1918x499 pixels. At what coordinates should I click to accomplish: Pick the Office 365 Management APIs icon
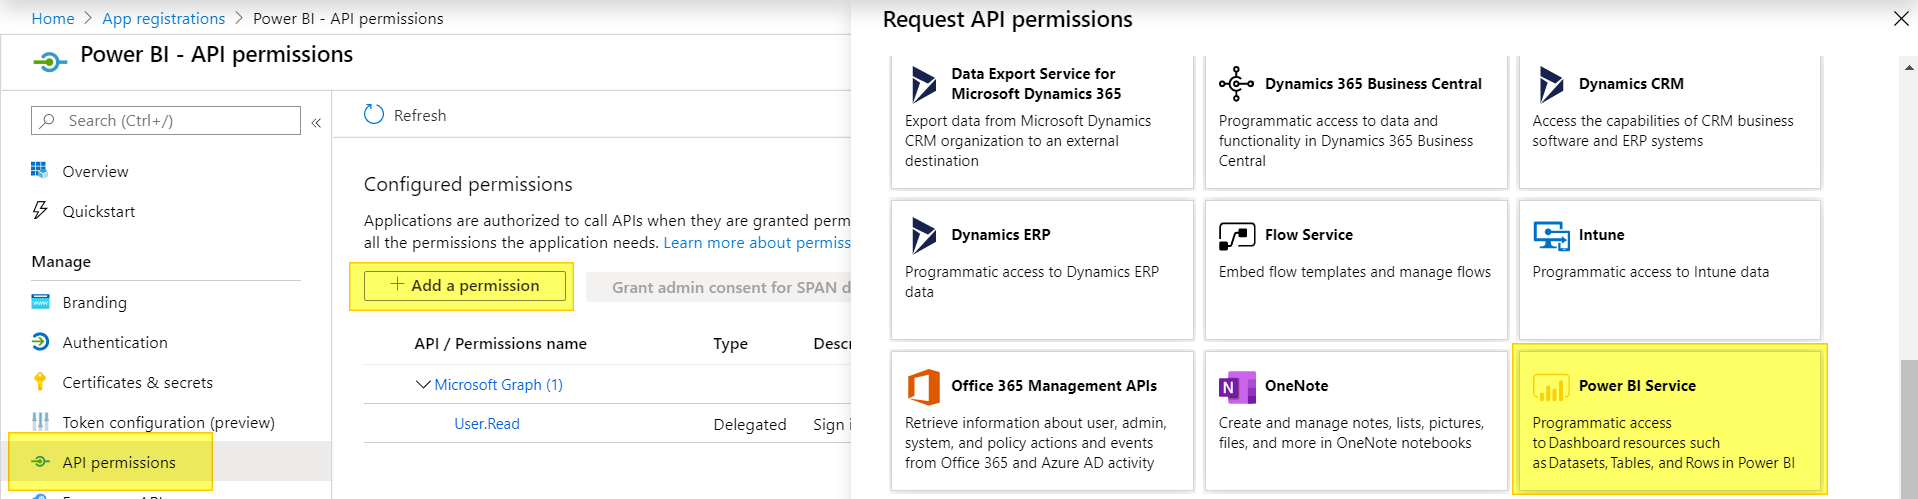coord(923,386)
